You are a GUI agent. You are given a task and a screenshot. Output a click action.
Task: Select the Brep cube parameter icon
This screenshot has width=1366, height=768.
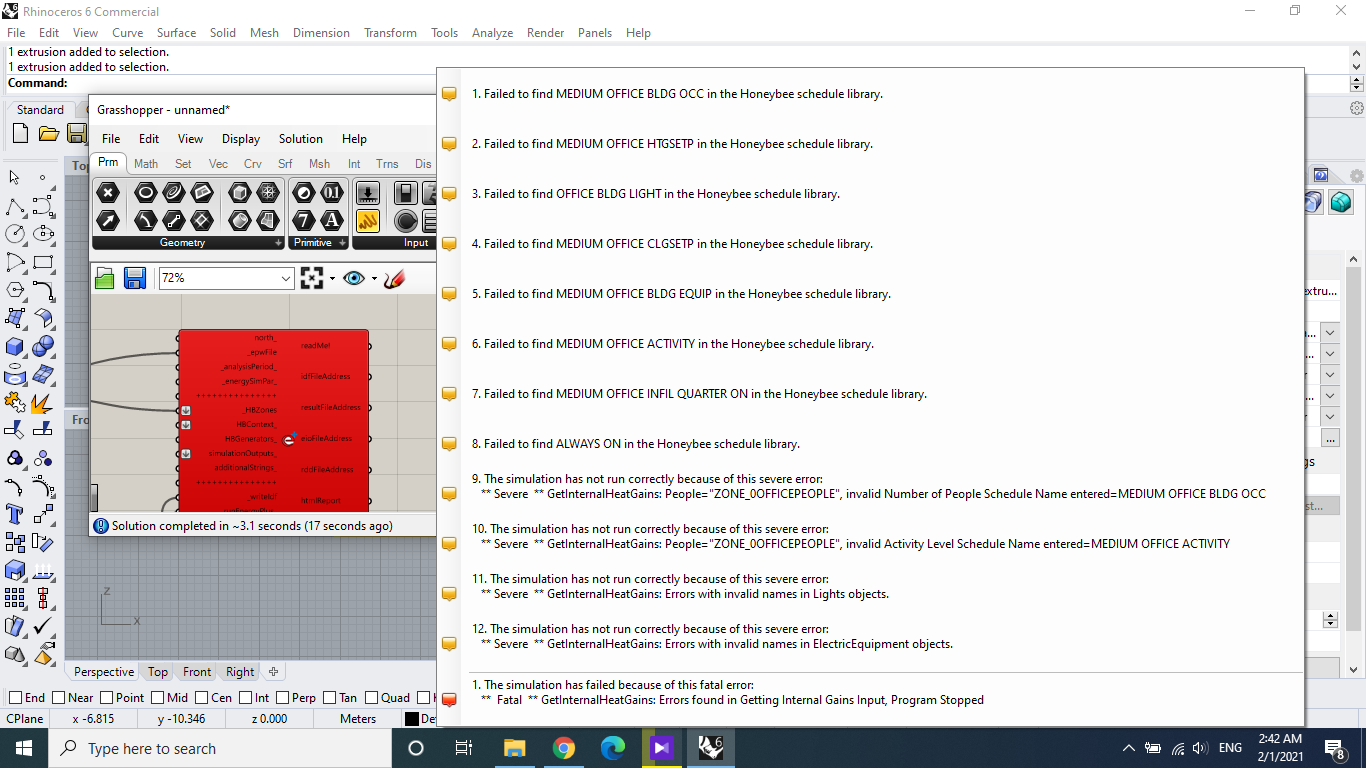coord(240,192)
